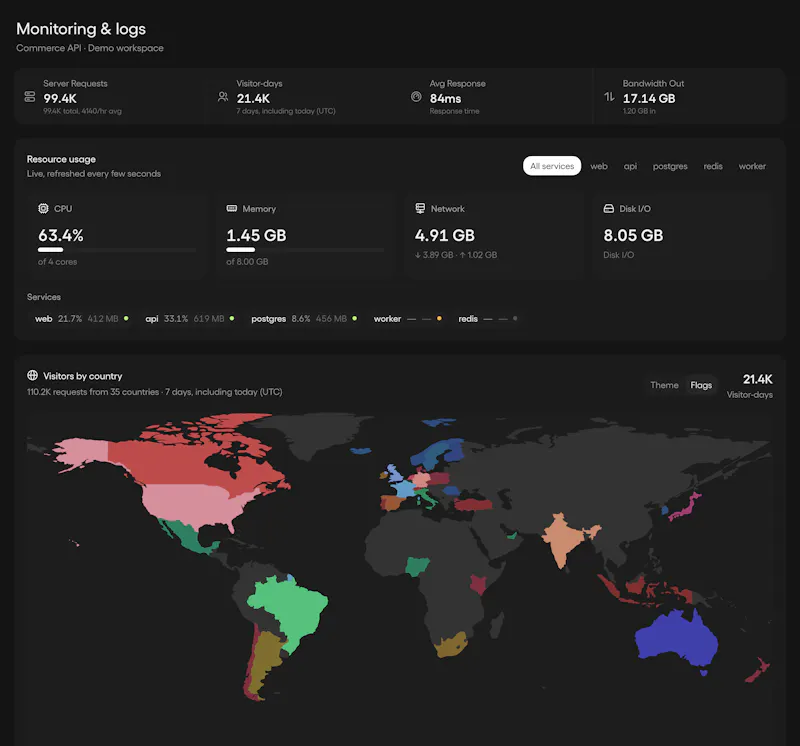Click the web service green status dot
The width and height of the screenshot is (800, 746).
(126, 318)
